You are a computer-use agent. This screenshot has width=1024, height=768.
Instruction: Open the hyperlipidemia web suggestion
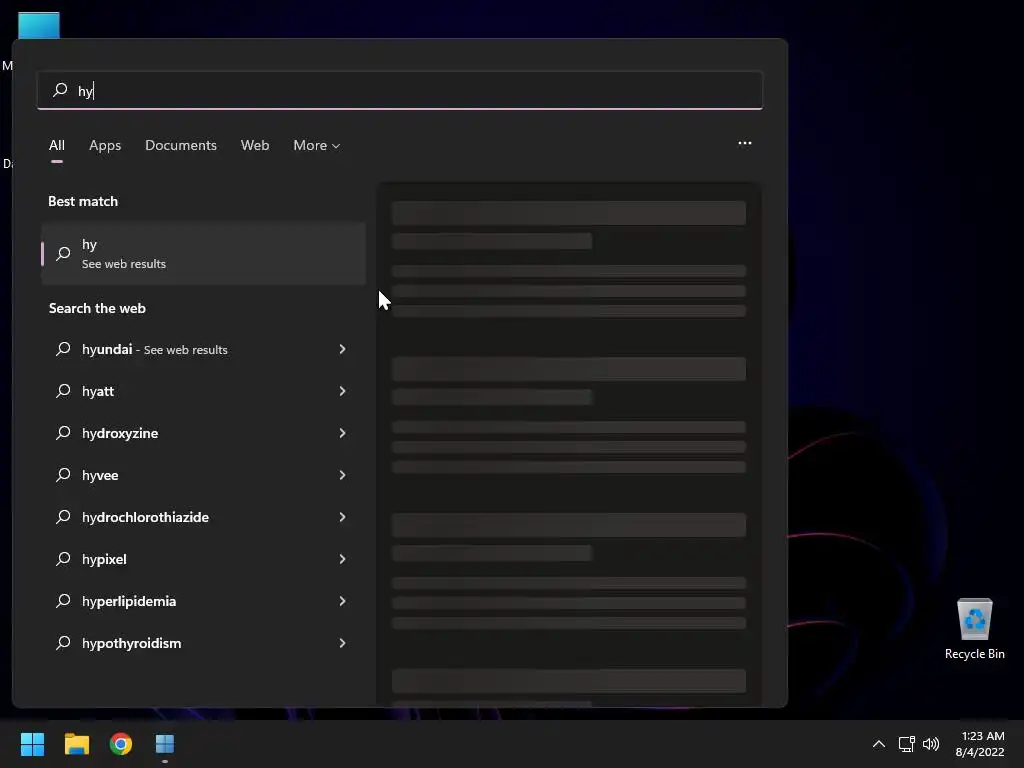point(203,601)
